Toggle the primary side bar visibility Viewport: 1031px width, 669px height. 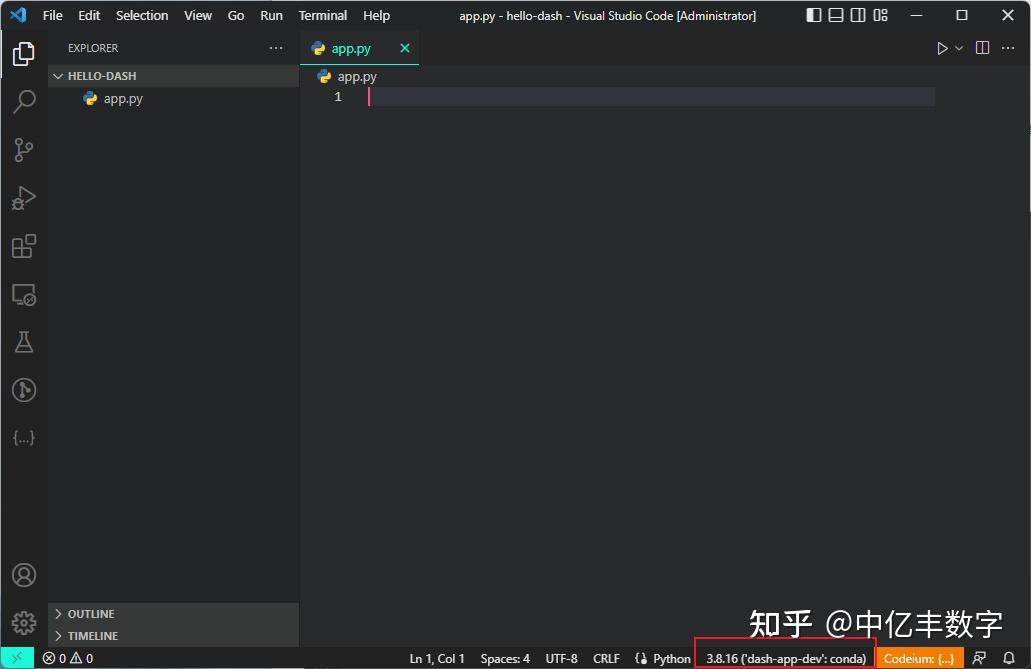(x=813, y=14)
